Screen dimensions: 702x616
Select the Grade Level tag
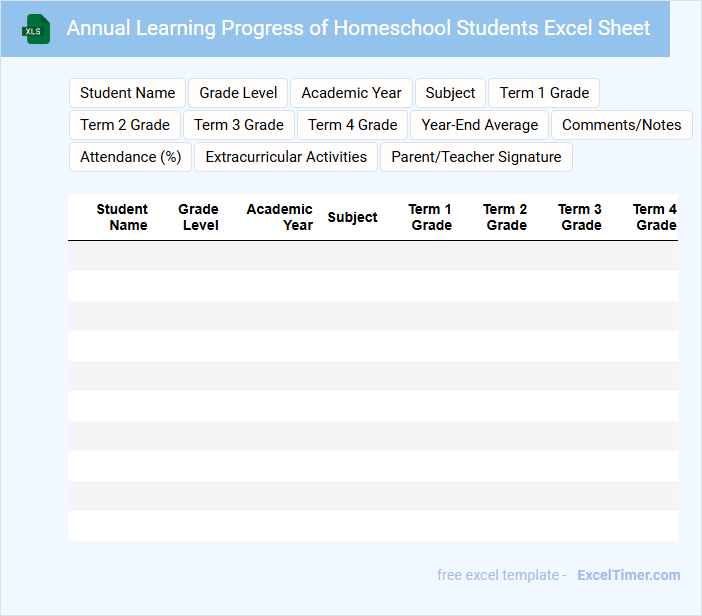point(238,93)
